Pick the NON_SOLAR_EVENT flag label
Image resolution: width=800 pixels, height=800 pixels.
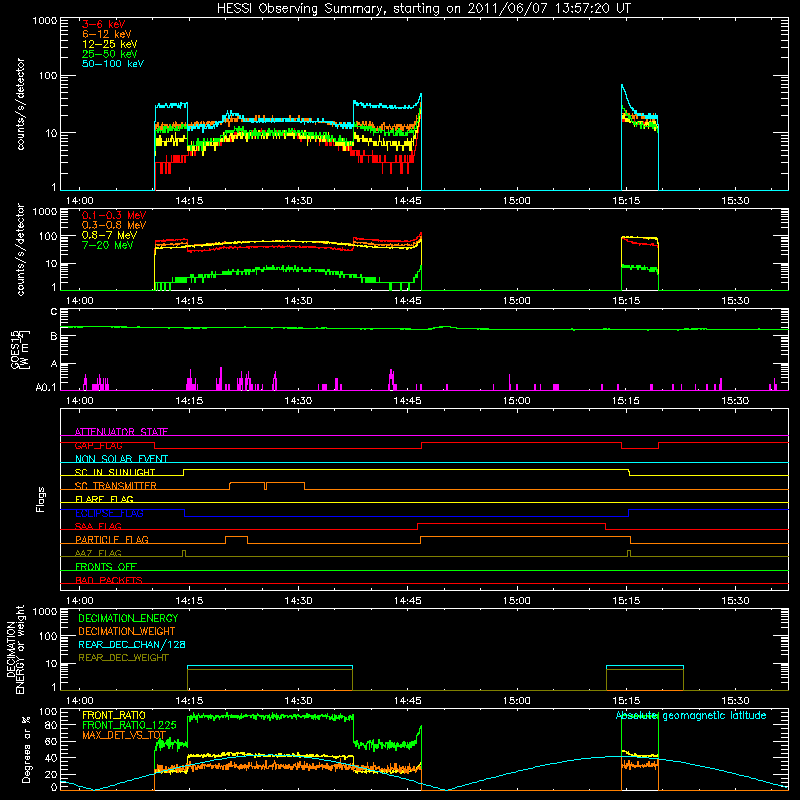click(121, 459)
